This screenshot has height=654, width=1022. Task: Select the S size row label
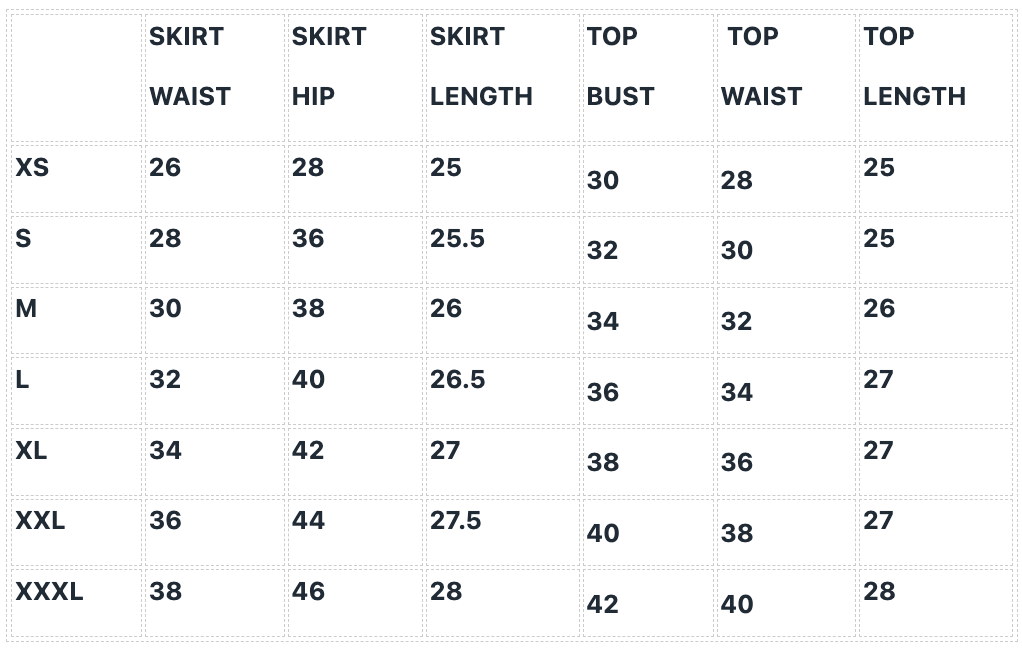[23, 238]
